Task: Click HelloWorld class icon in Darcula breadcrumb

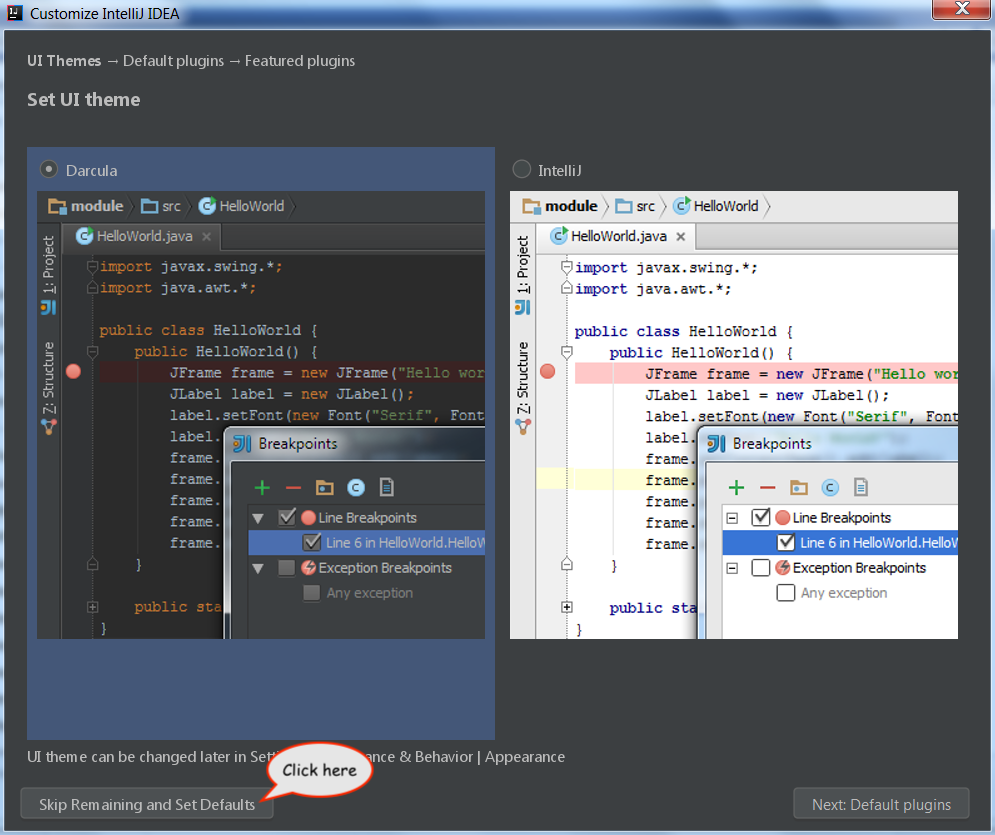Action: (x=207, y=206)
